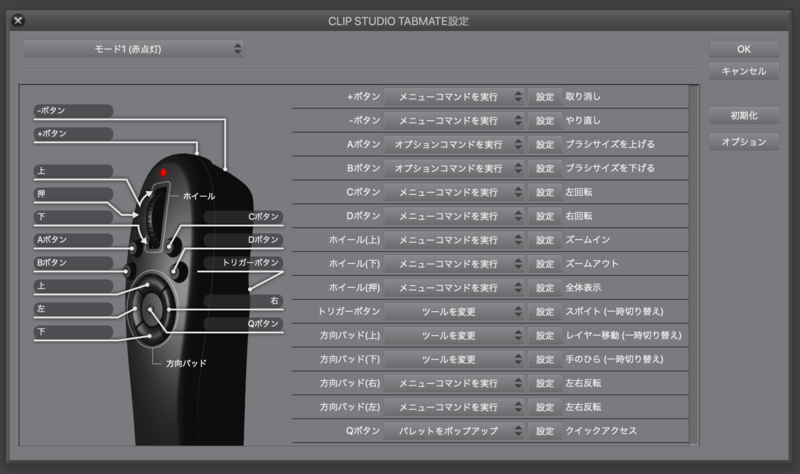The width and height of the screenshot is (800, 474).
Task: Reset settings with the 初期化 button
Action: click(x=743, y=115)
